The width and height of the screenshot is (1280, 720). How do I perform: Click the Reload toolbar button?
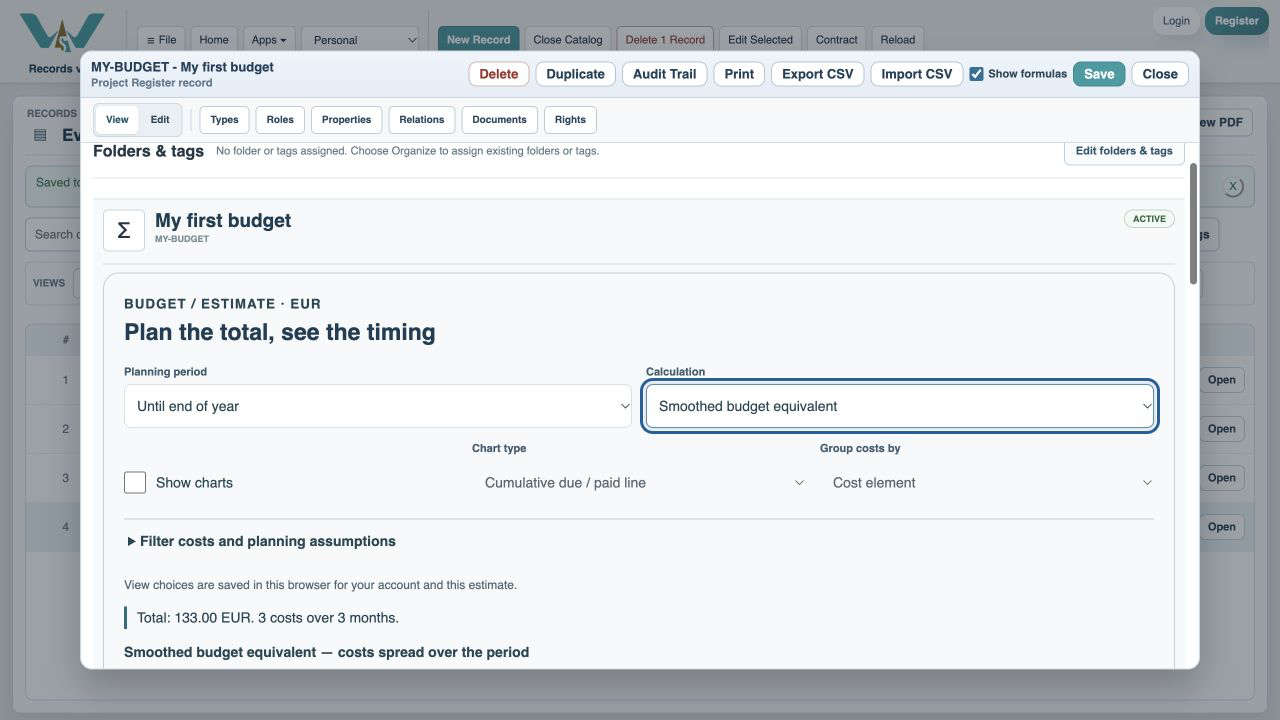click(898, 40)
